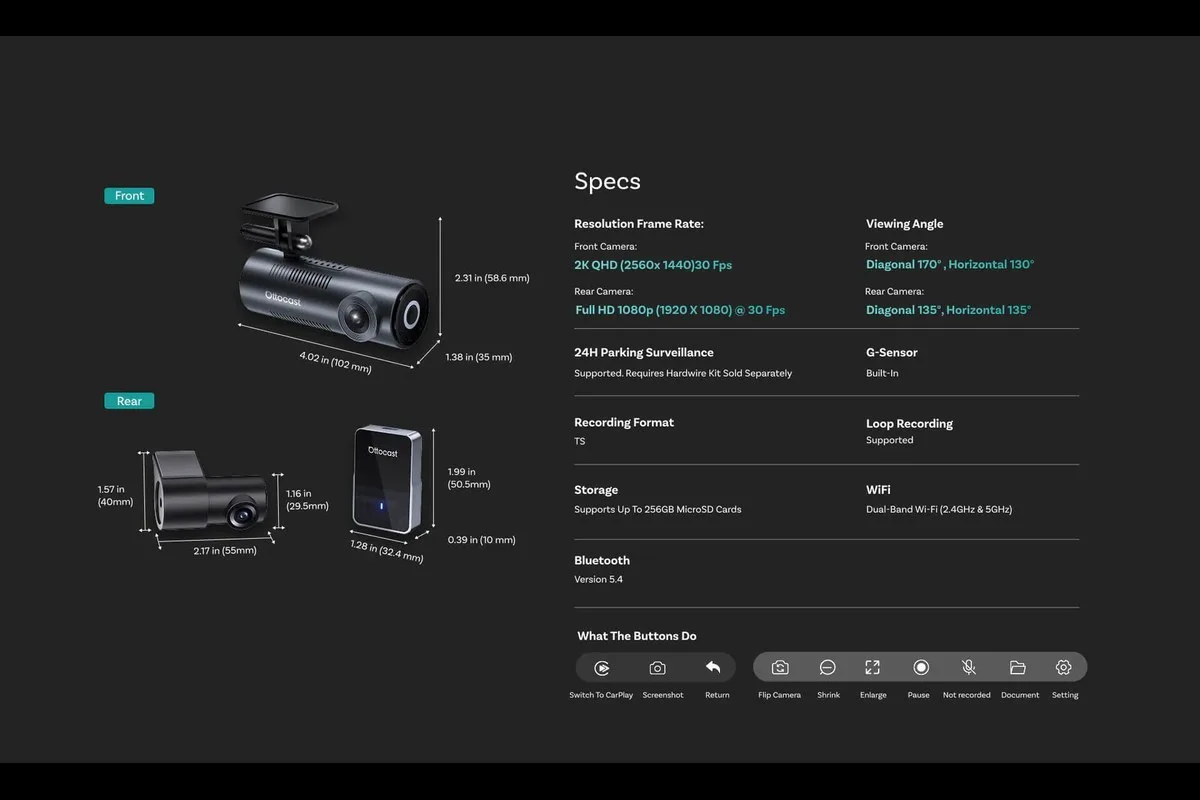The height and width of the screenshot is (800, 1200).
Task: Click the 'Bluetooth' heading
Action: pos(602,560)
